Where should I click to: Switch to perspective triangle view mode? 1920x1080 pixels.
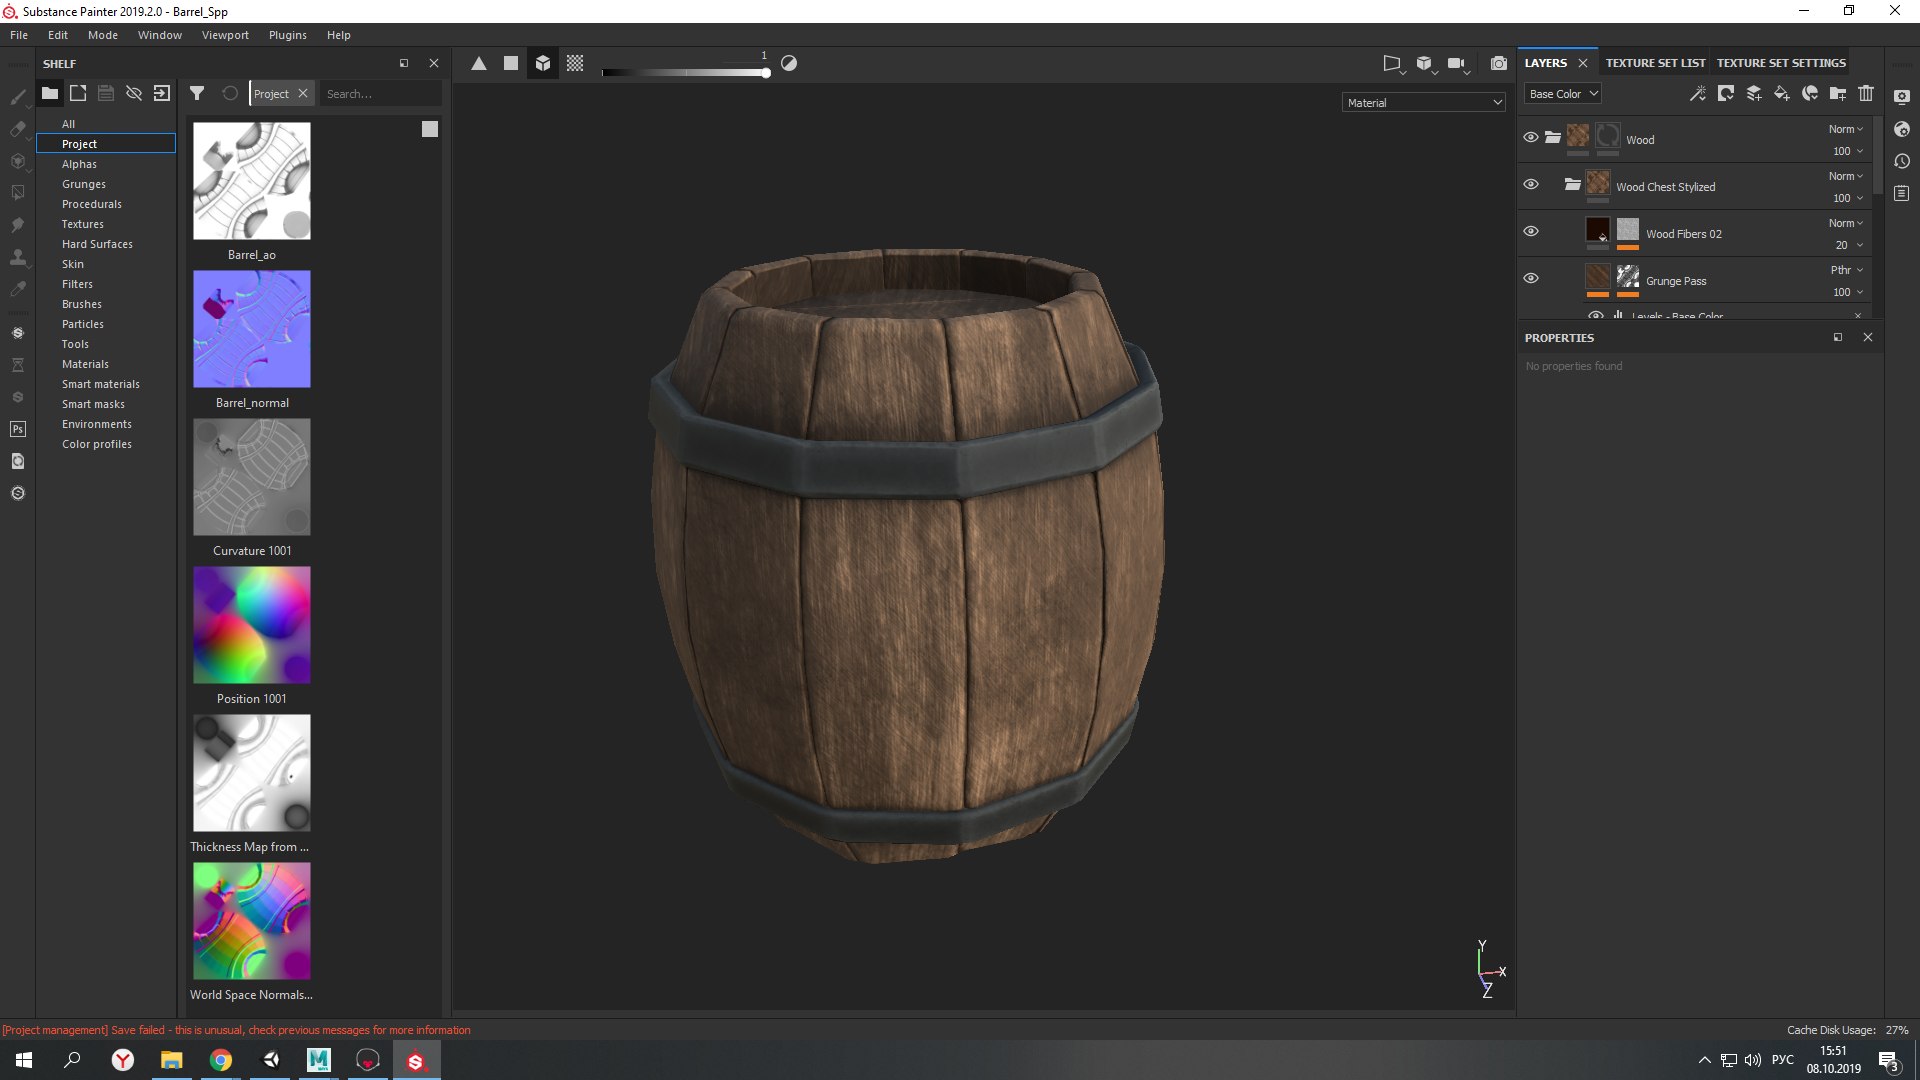pos(479,63)
